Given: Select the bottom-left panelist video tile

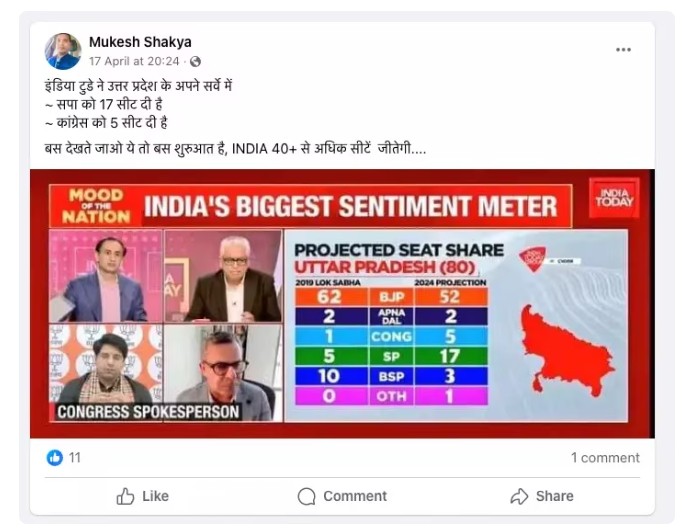Looking at the screenshot, I should pyautogui.click(x=106, y=364).
